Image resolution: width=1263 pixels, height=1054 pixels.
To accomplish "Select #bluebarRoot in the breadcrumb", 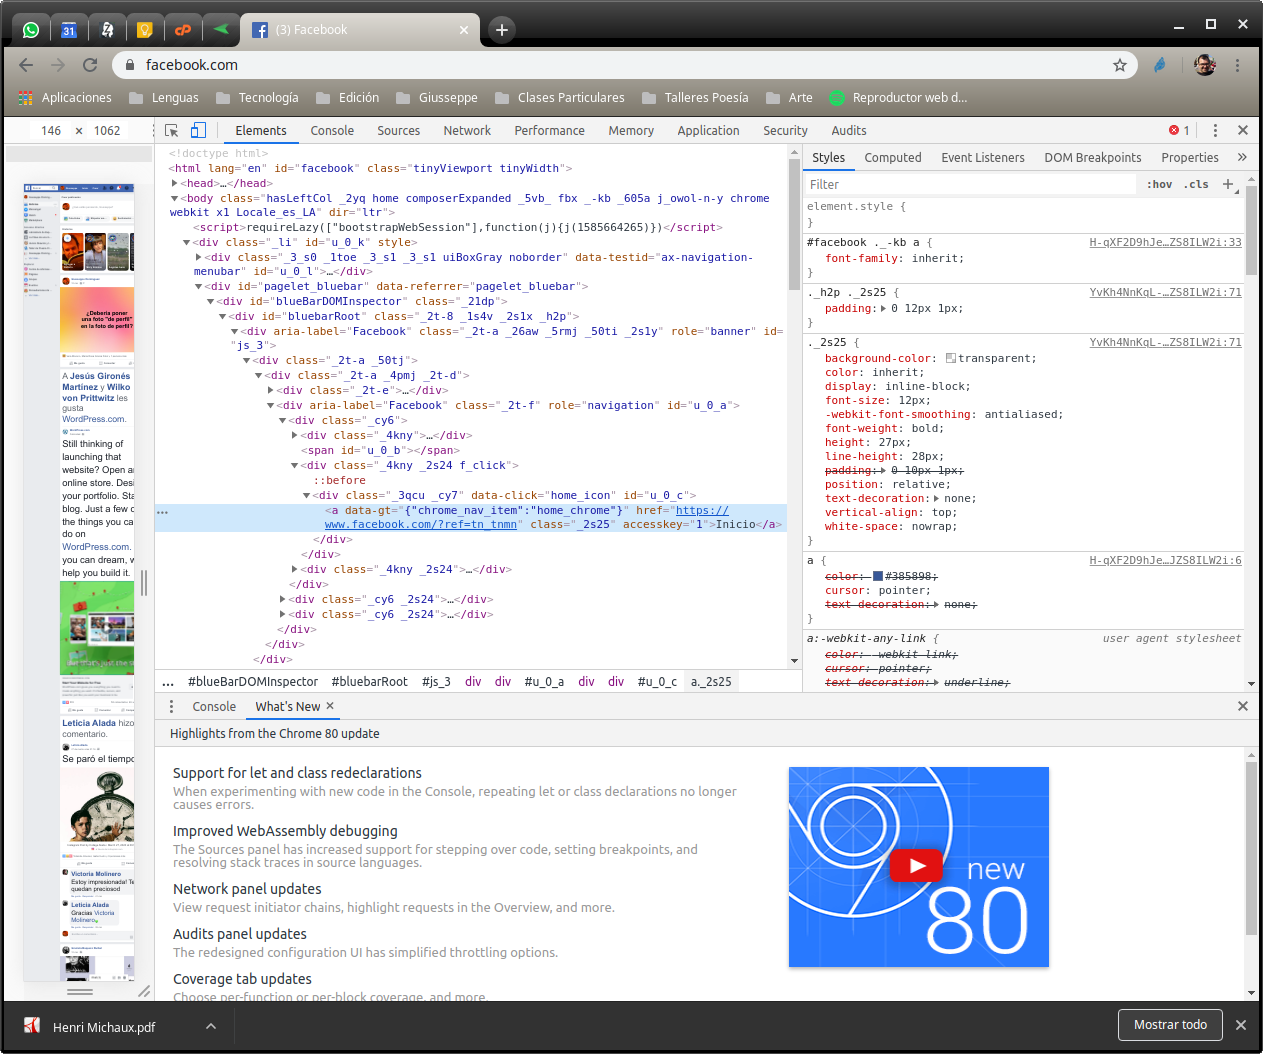I will (x=370, y=682).
